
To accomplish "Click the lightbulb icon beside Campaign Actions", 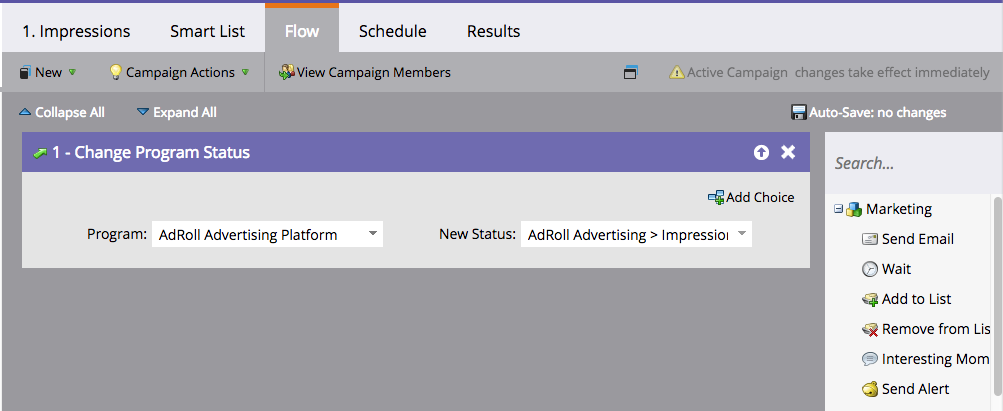I will tap(115, 72).
